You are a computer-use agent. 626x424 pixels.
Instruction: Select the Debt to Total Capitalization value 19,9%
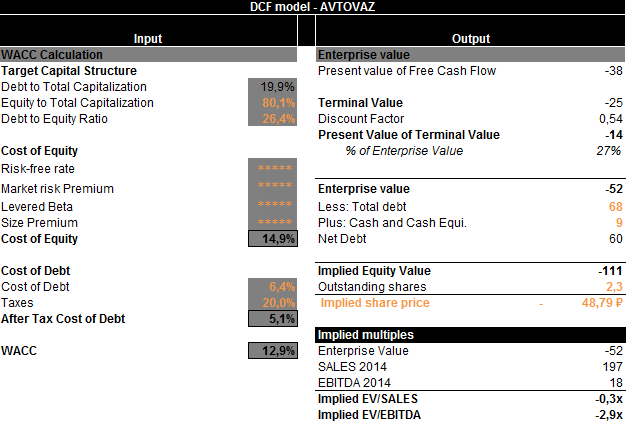pyautogui.click(x=272, y=86)
